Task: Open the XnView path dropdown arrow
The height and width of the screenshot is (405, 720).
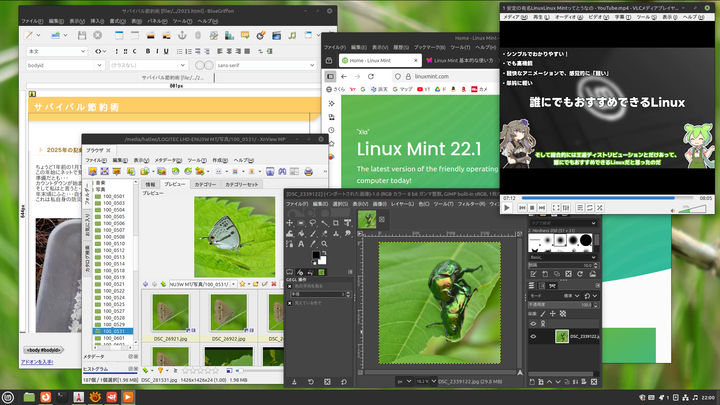Action: click(x=233, y=284)
